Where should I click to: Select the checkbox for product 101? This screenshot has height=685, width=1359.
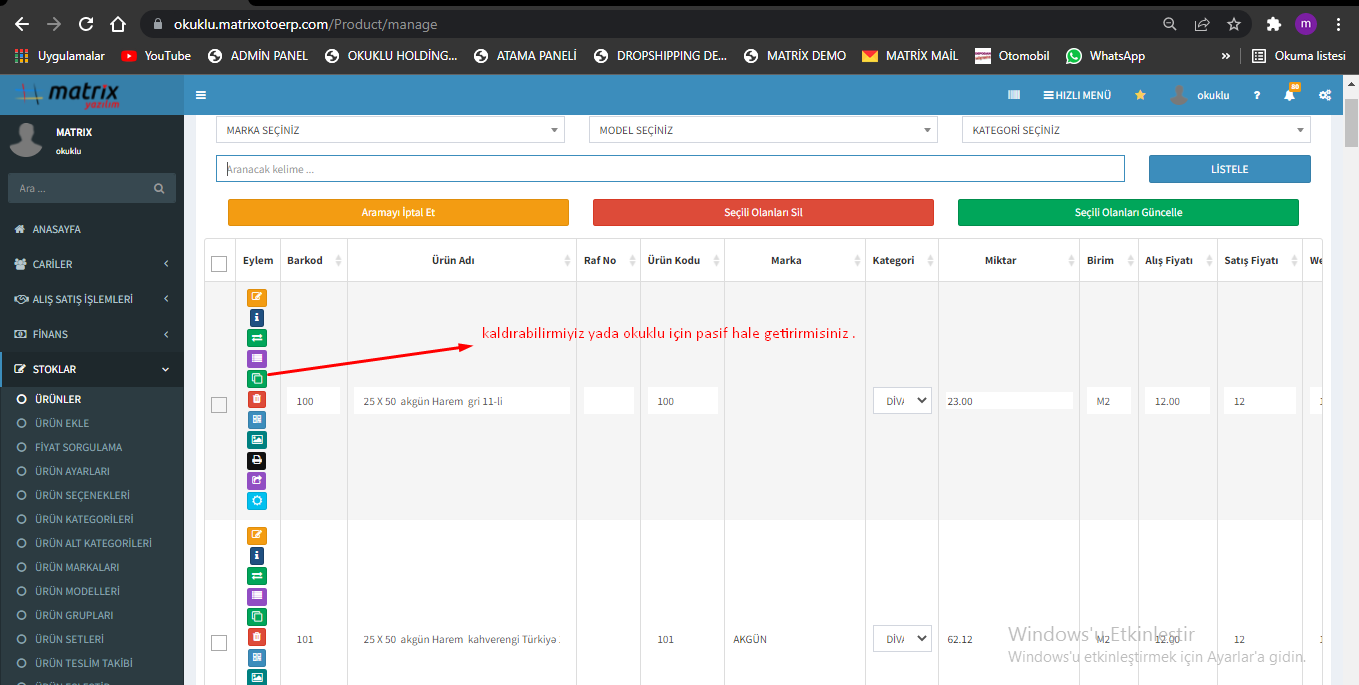pos(219,642)
